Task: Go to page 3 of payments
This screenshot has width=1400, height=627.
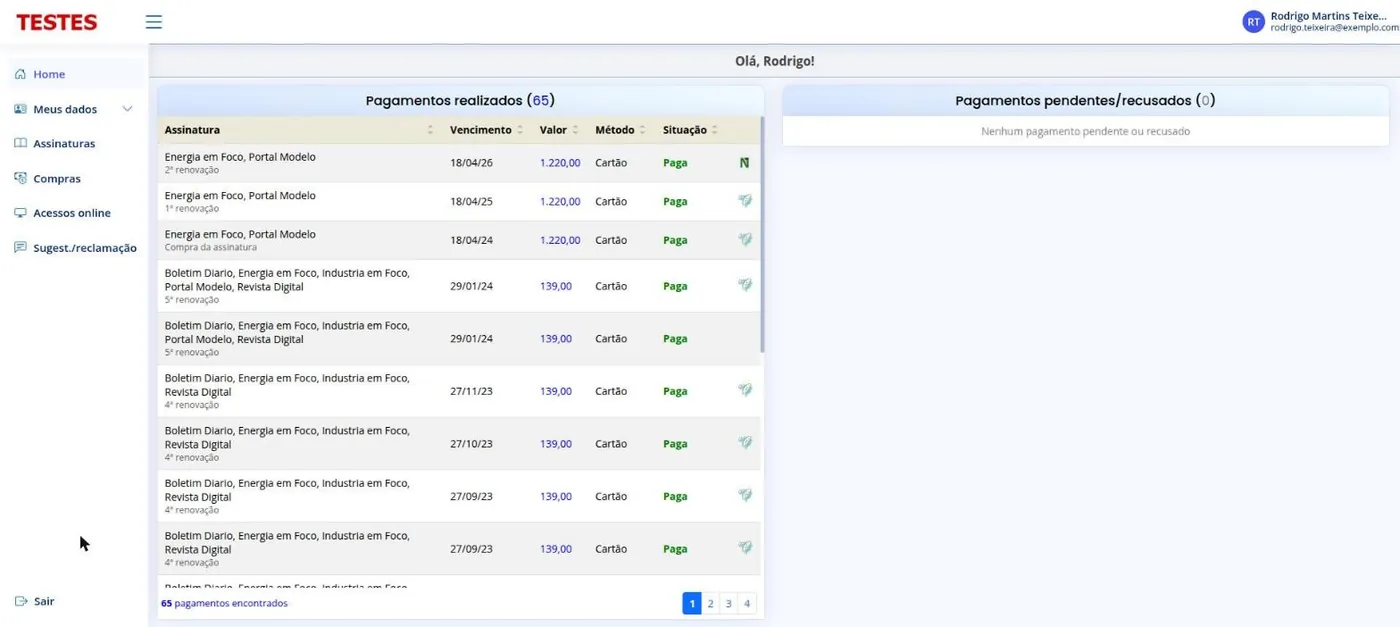Action: click(x=729, y=603)
